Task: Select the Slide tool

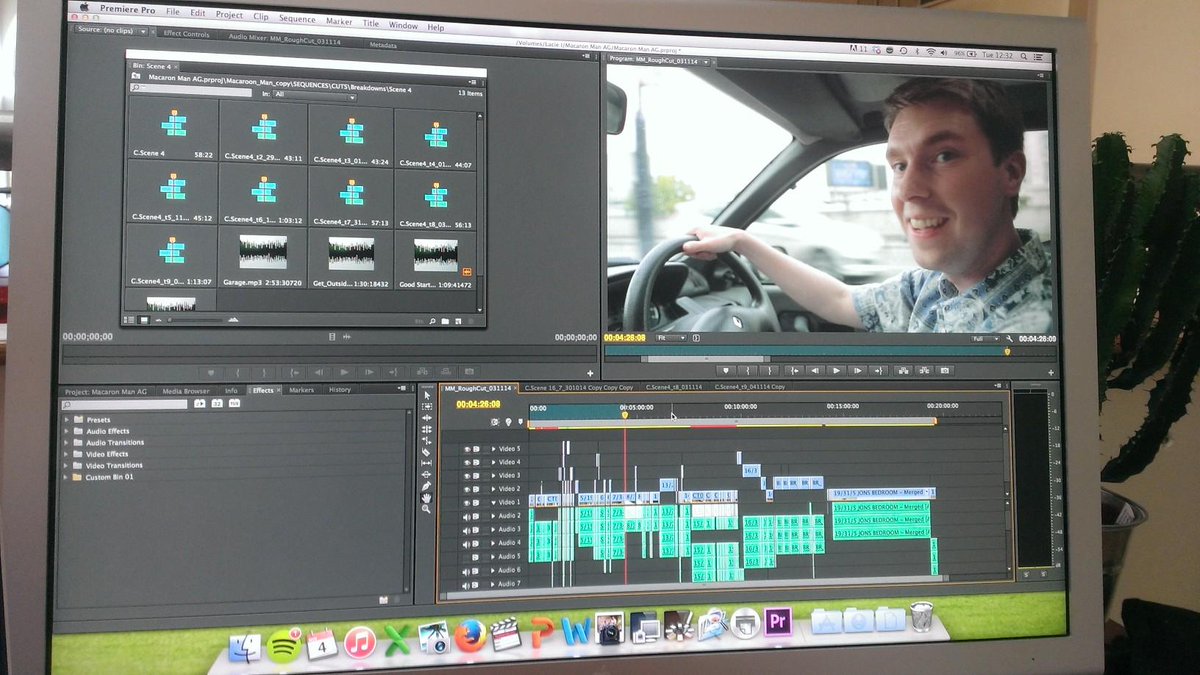Action: tap(426, 474)
